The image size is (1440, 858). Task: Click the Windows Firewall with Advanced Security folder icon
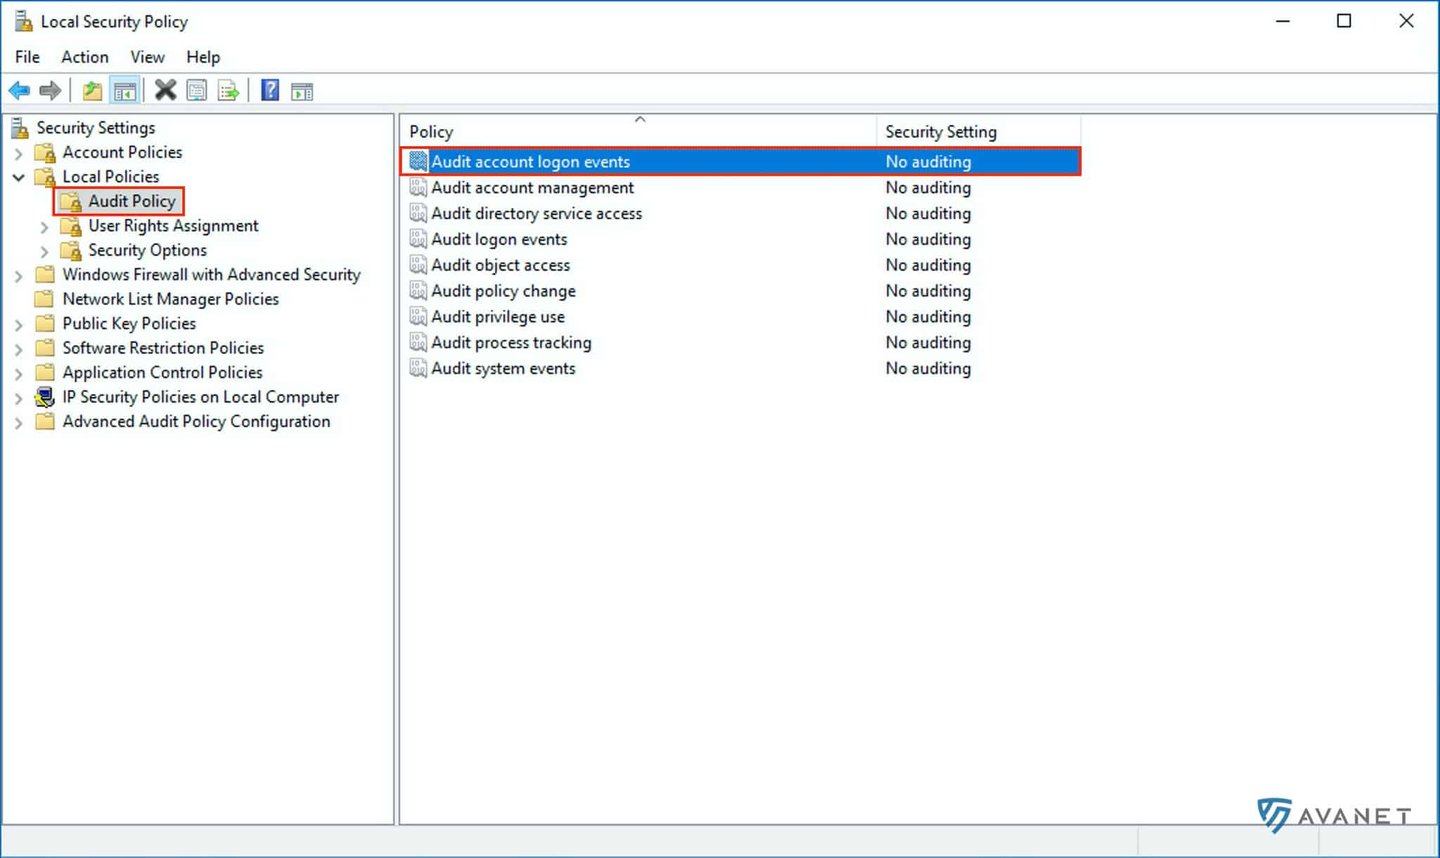(45, 274)
